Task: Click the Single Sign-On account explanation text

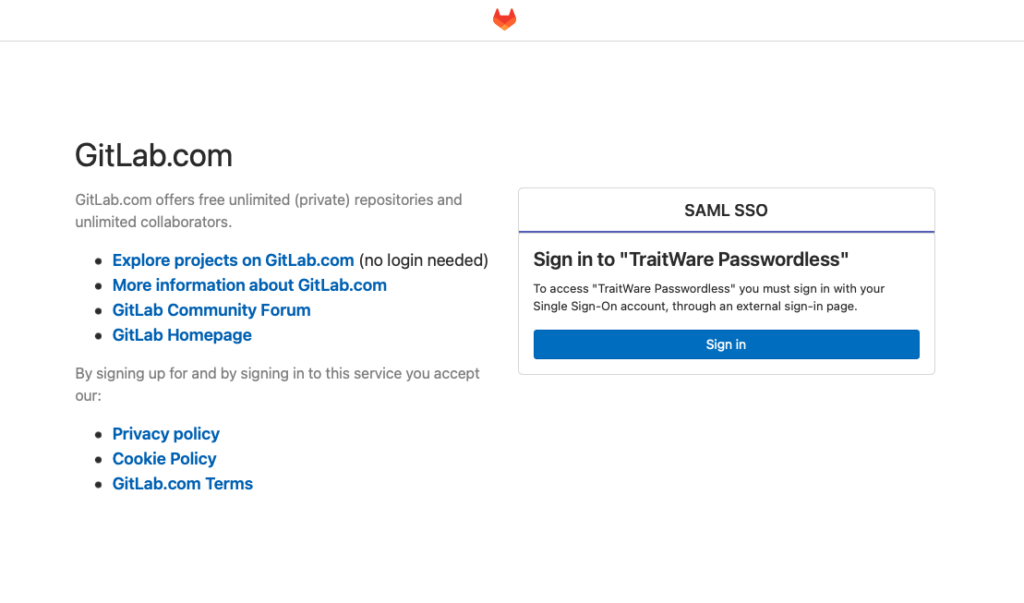Action: 709,297
